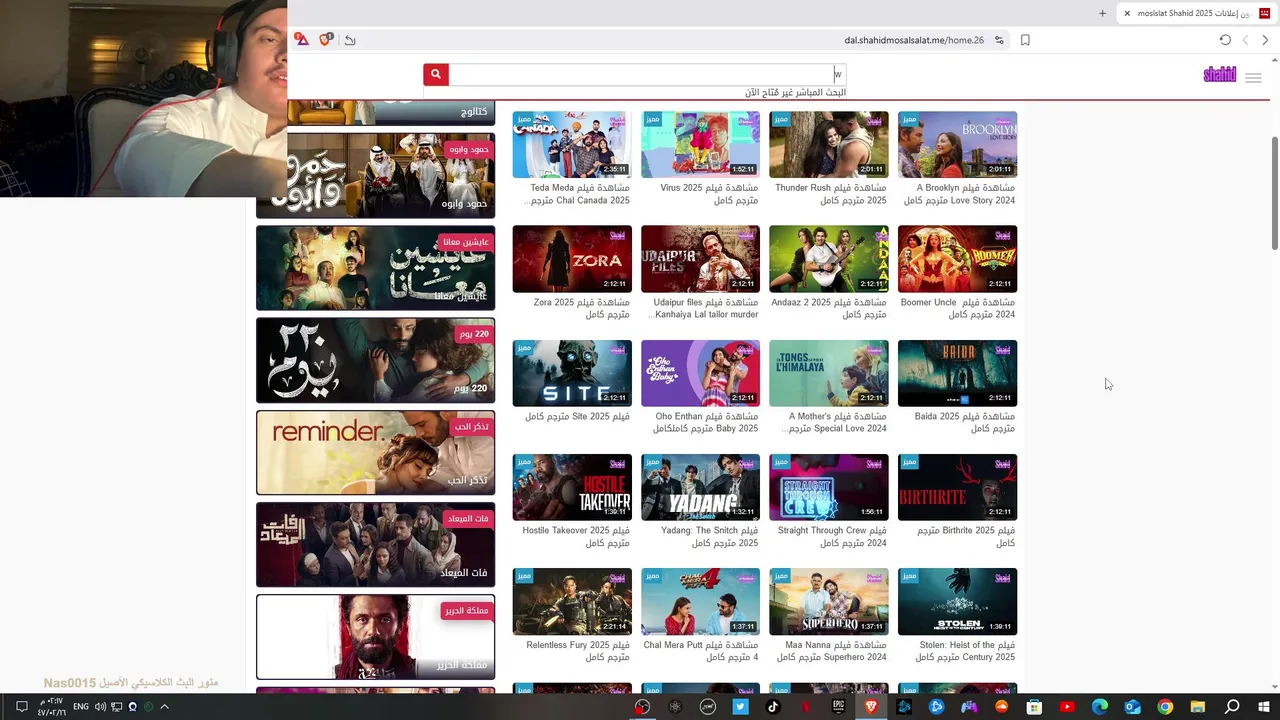Open Stolen: Heist of the Century thumbnail
This screenshot has height=720, width=1280.
tap(957, 601)
